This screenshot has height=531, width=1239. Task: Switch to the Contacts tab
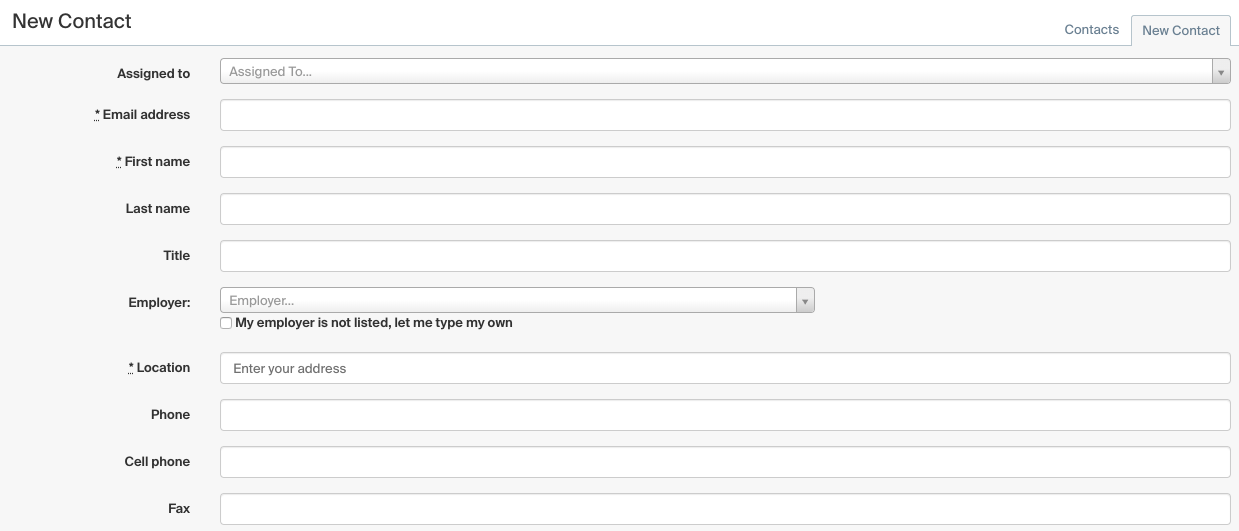pyautogui.click(x=1091, y=30)
